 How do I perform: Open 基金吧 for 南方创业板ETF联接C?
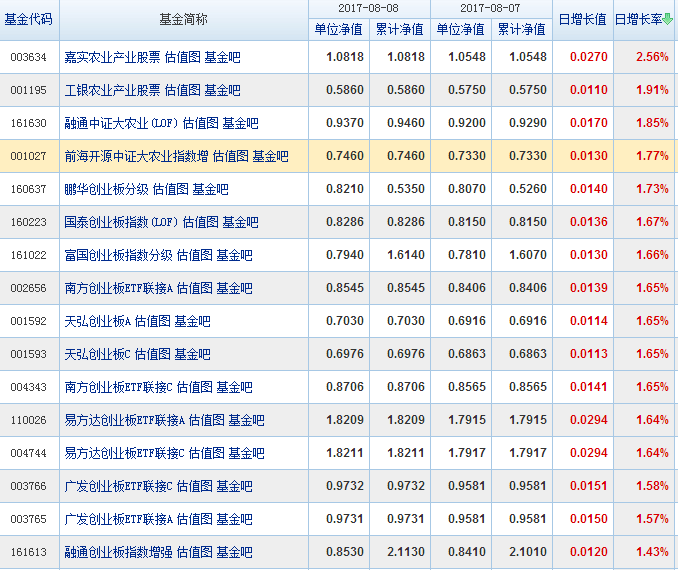click(x=234, y=387)
